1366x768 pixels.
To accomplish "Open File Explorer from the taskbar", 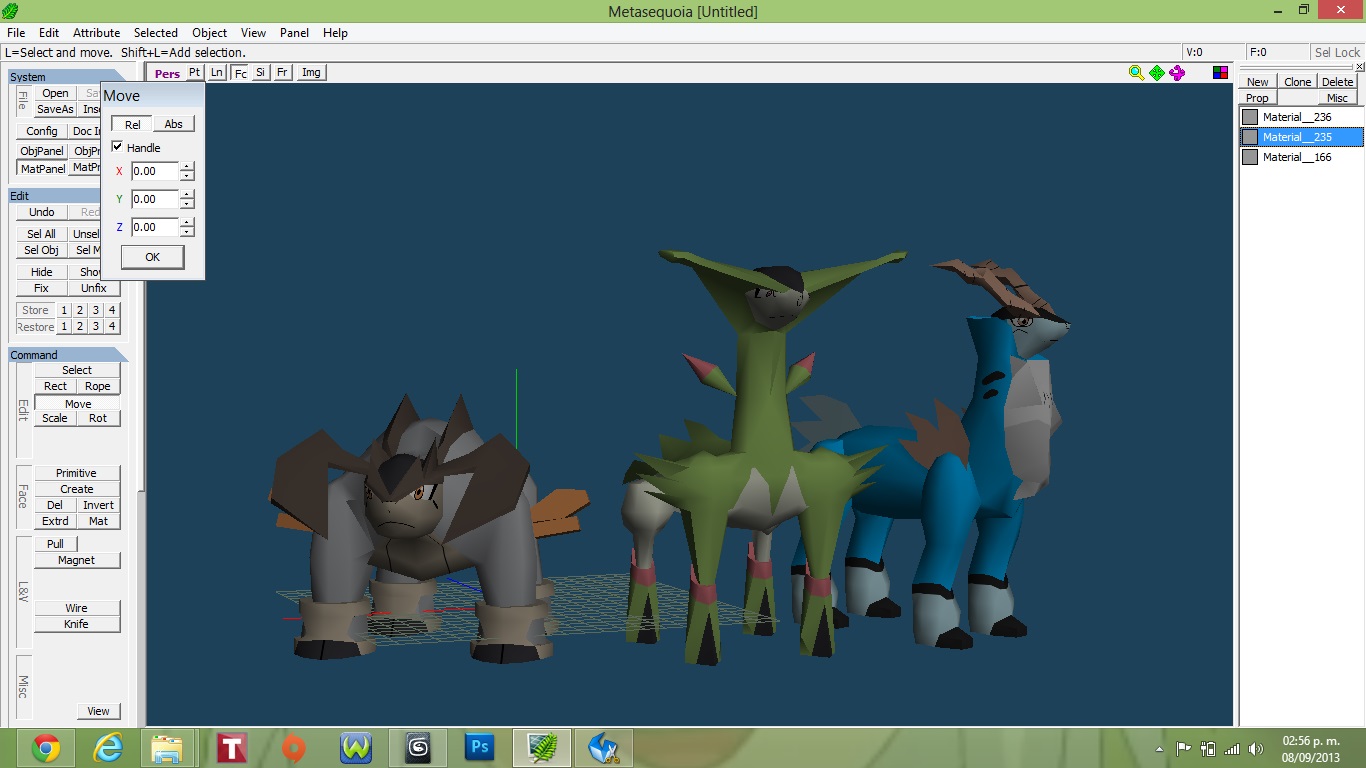I will coord(166,748).
